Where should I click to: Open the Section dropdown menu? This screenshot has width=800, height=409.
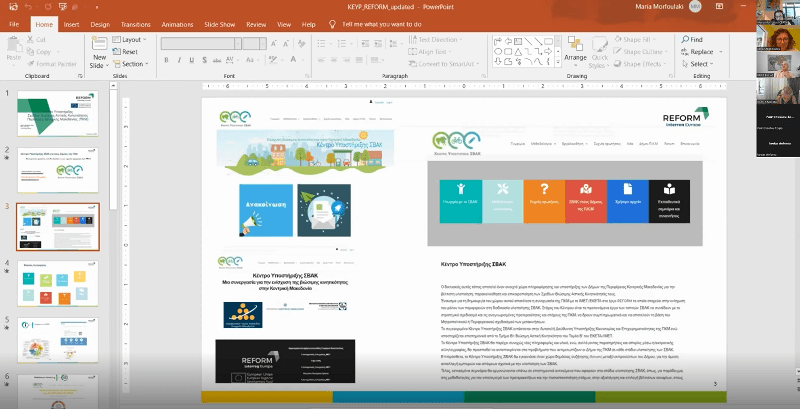click(x=131, y=64)
